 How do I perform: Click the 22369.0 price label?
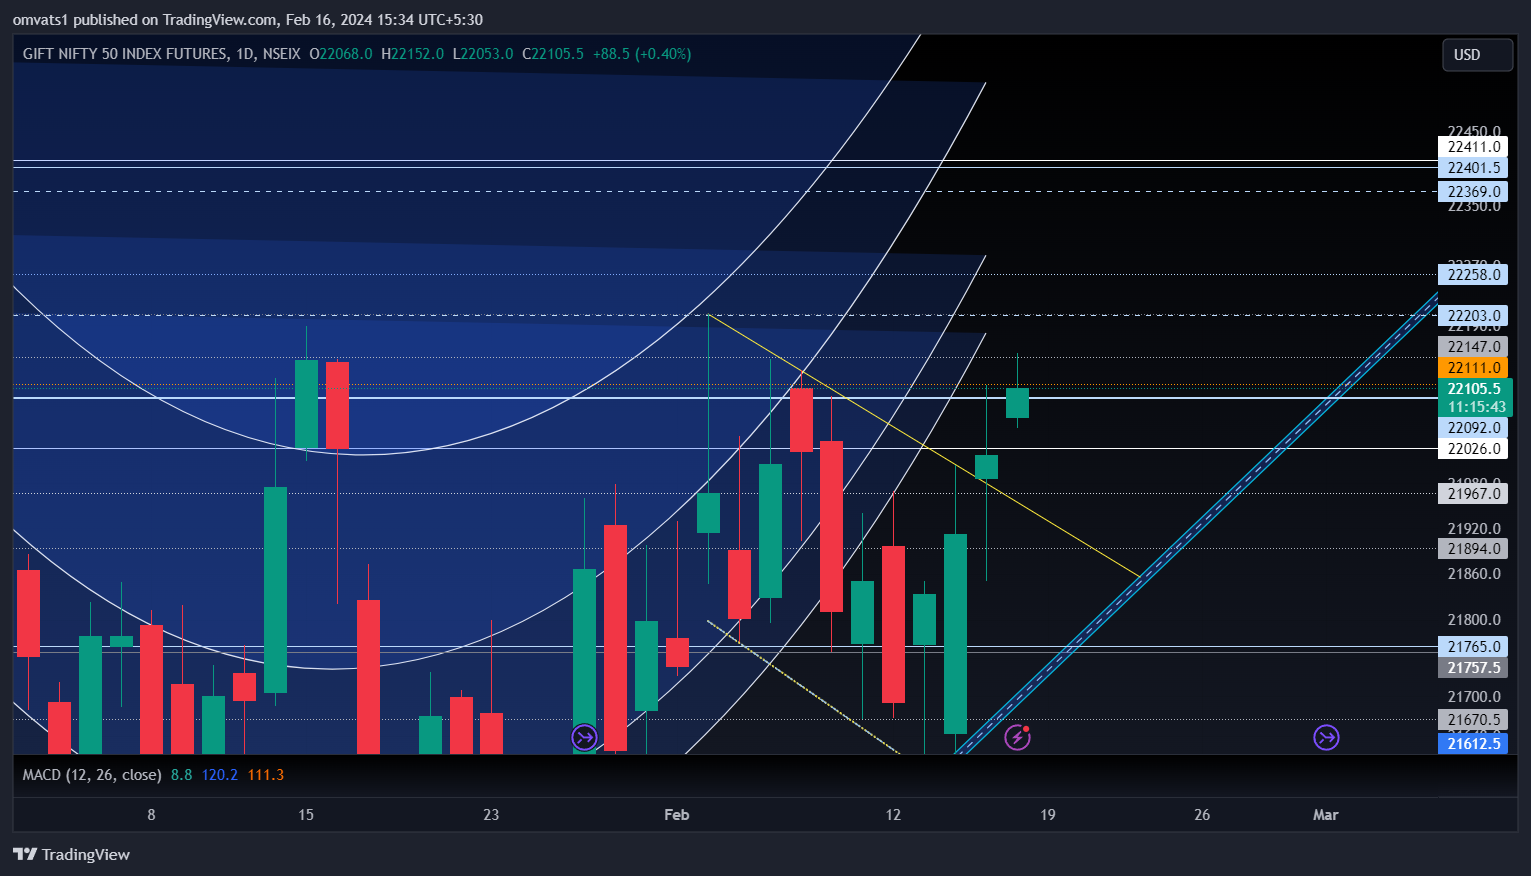[x=1473, y=192]
